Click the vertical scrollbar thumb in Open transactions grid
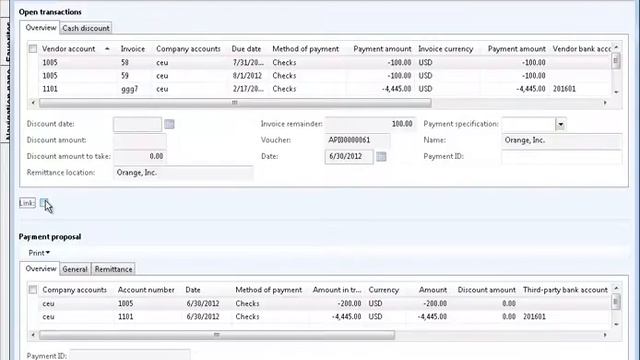Viewport: 640px width, 360px height. click(616, 62)
